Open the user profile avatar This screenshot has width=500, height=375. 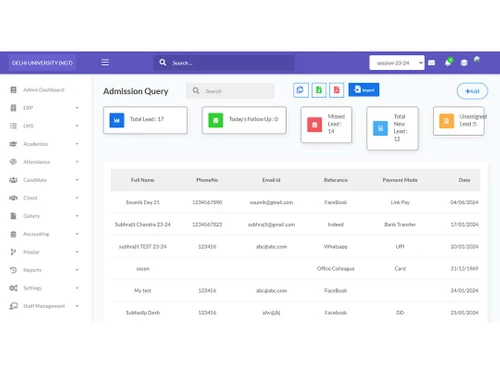click(x=477, y=60)
